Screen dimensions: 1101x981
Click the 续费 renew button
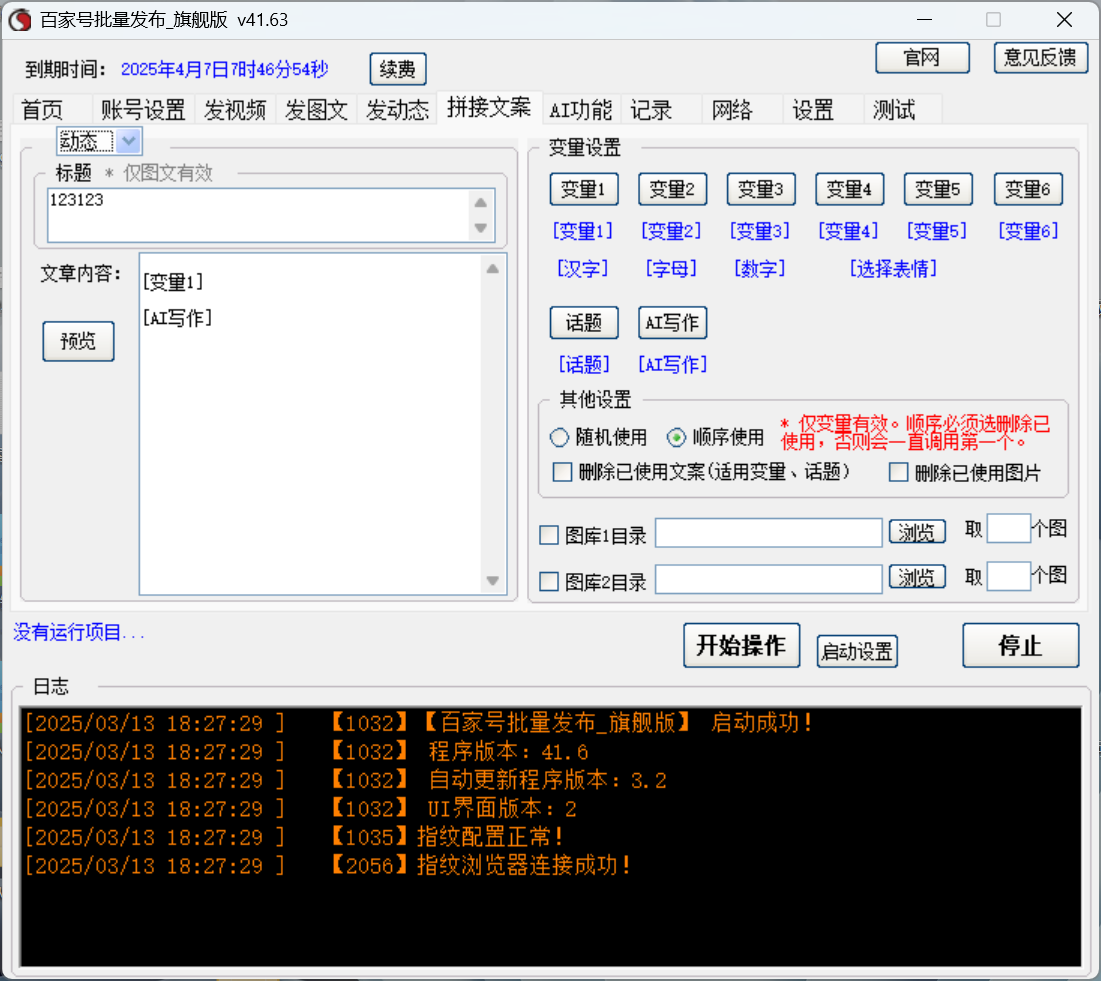coord(397,69)
